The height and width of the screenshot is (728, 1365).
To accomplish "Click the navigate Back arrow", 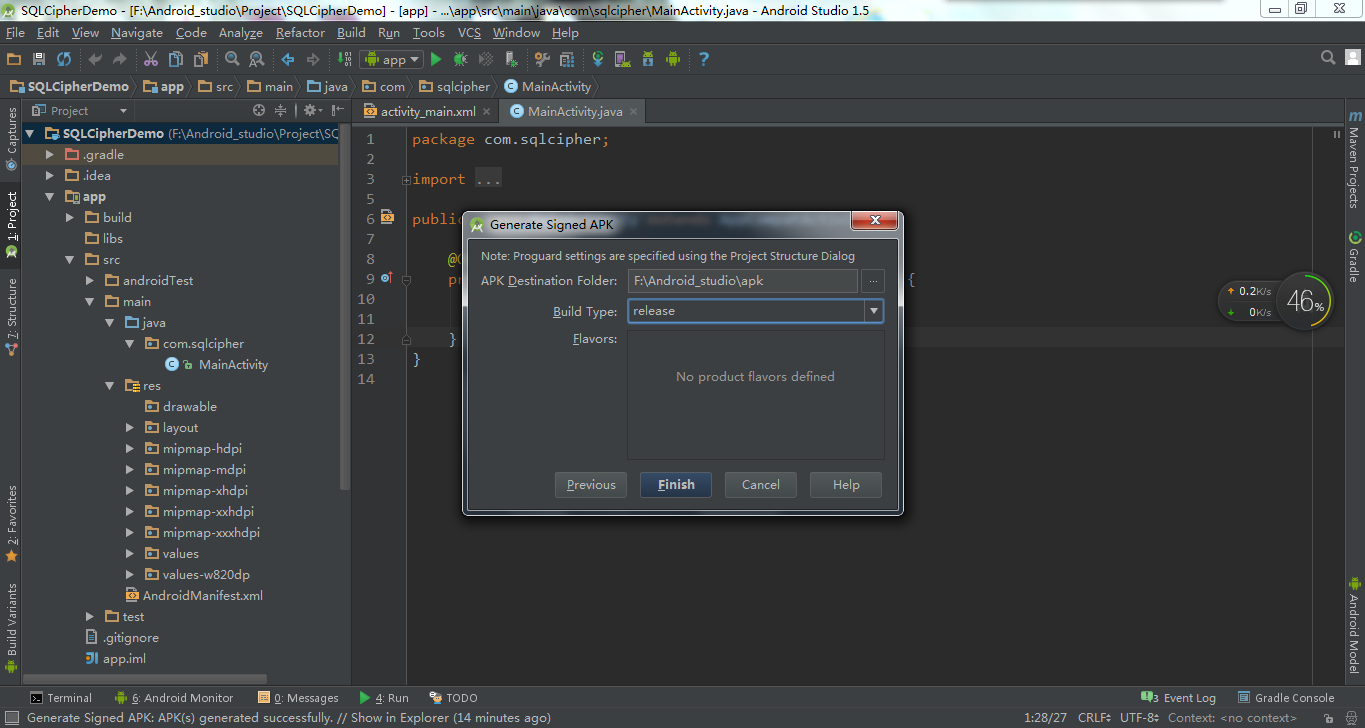I will (288, 59).
